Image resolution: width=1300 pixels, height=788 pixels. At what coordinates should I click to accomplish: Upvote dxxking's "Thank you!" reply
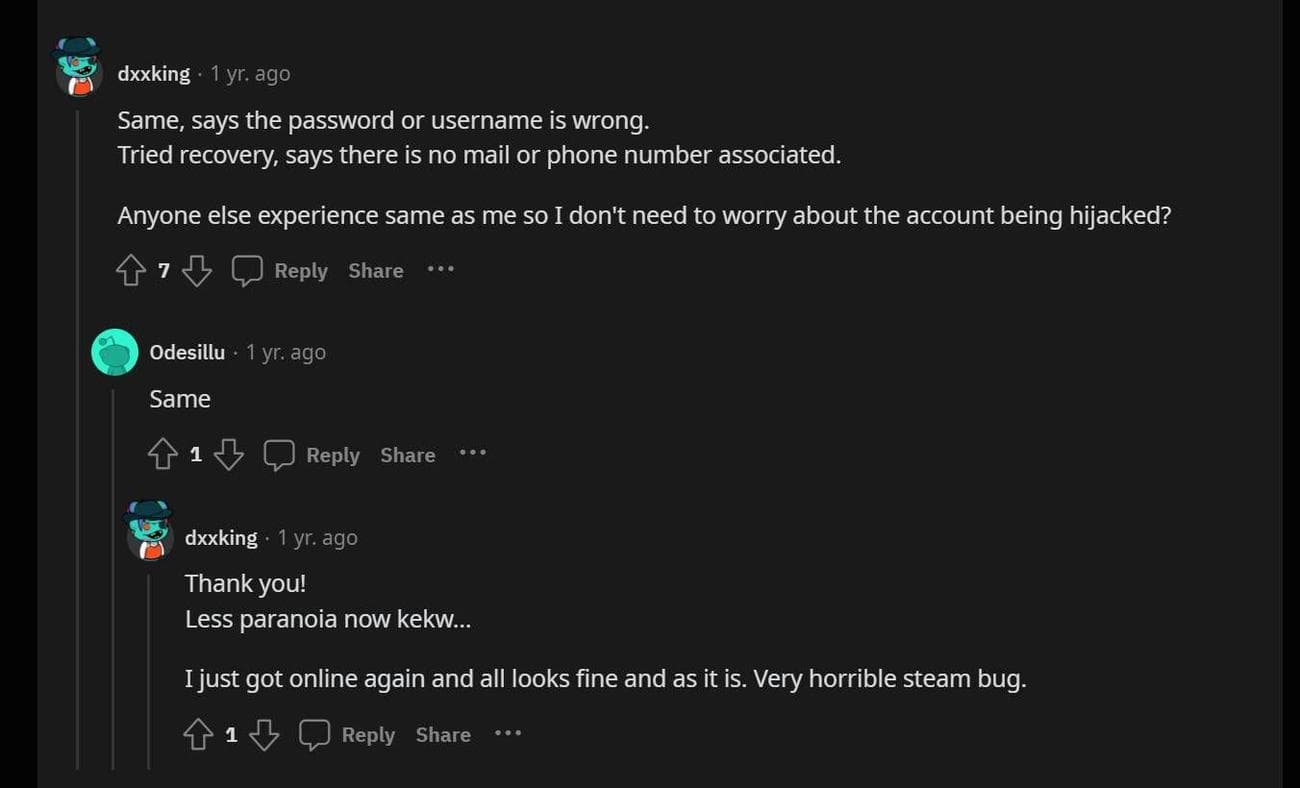coord(198,735)
